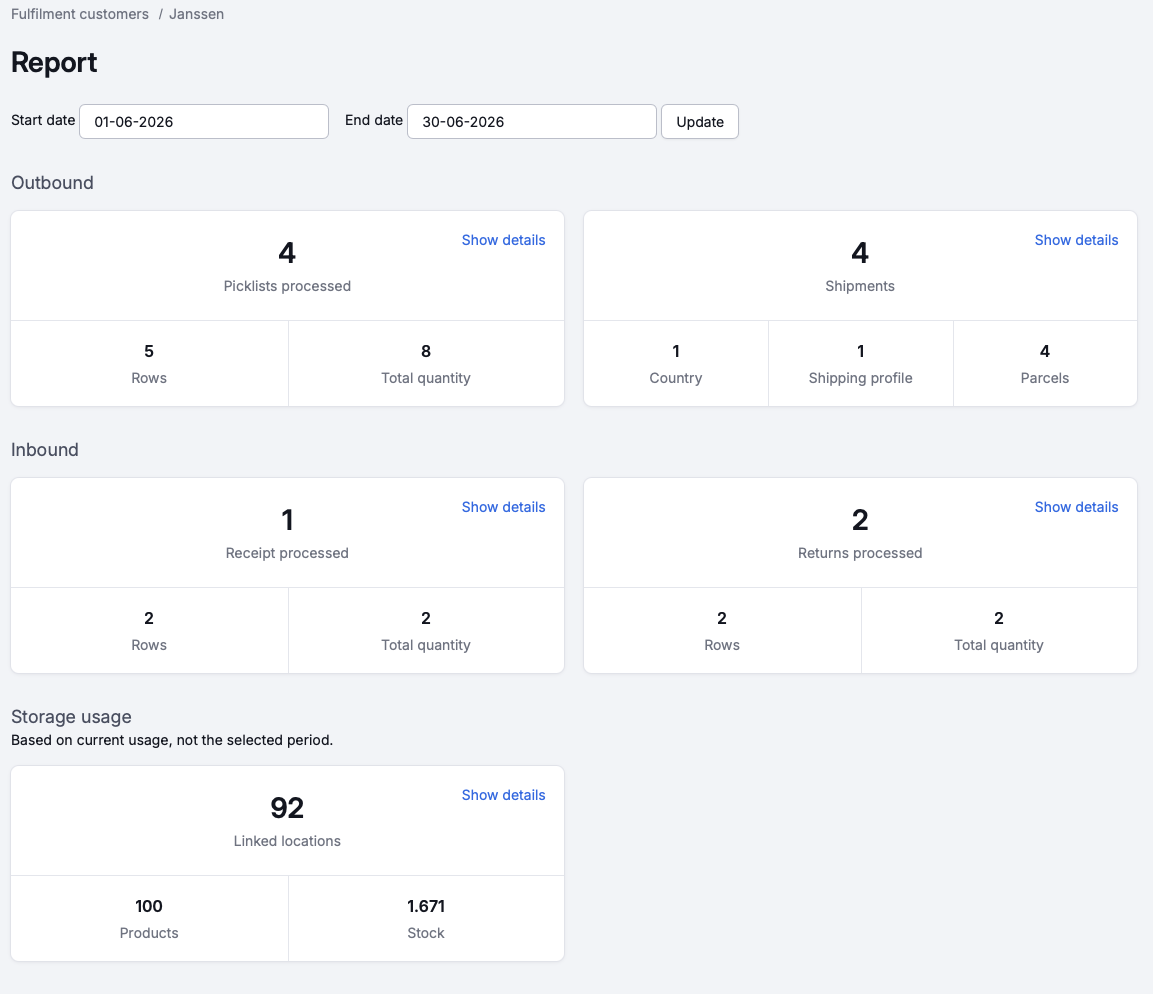Focus the End date input field
The height and width of the screenshot is (994, 1153).
(x=532, y=121)
